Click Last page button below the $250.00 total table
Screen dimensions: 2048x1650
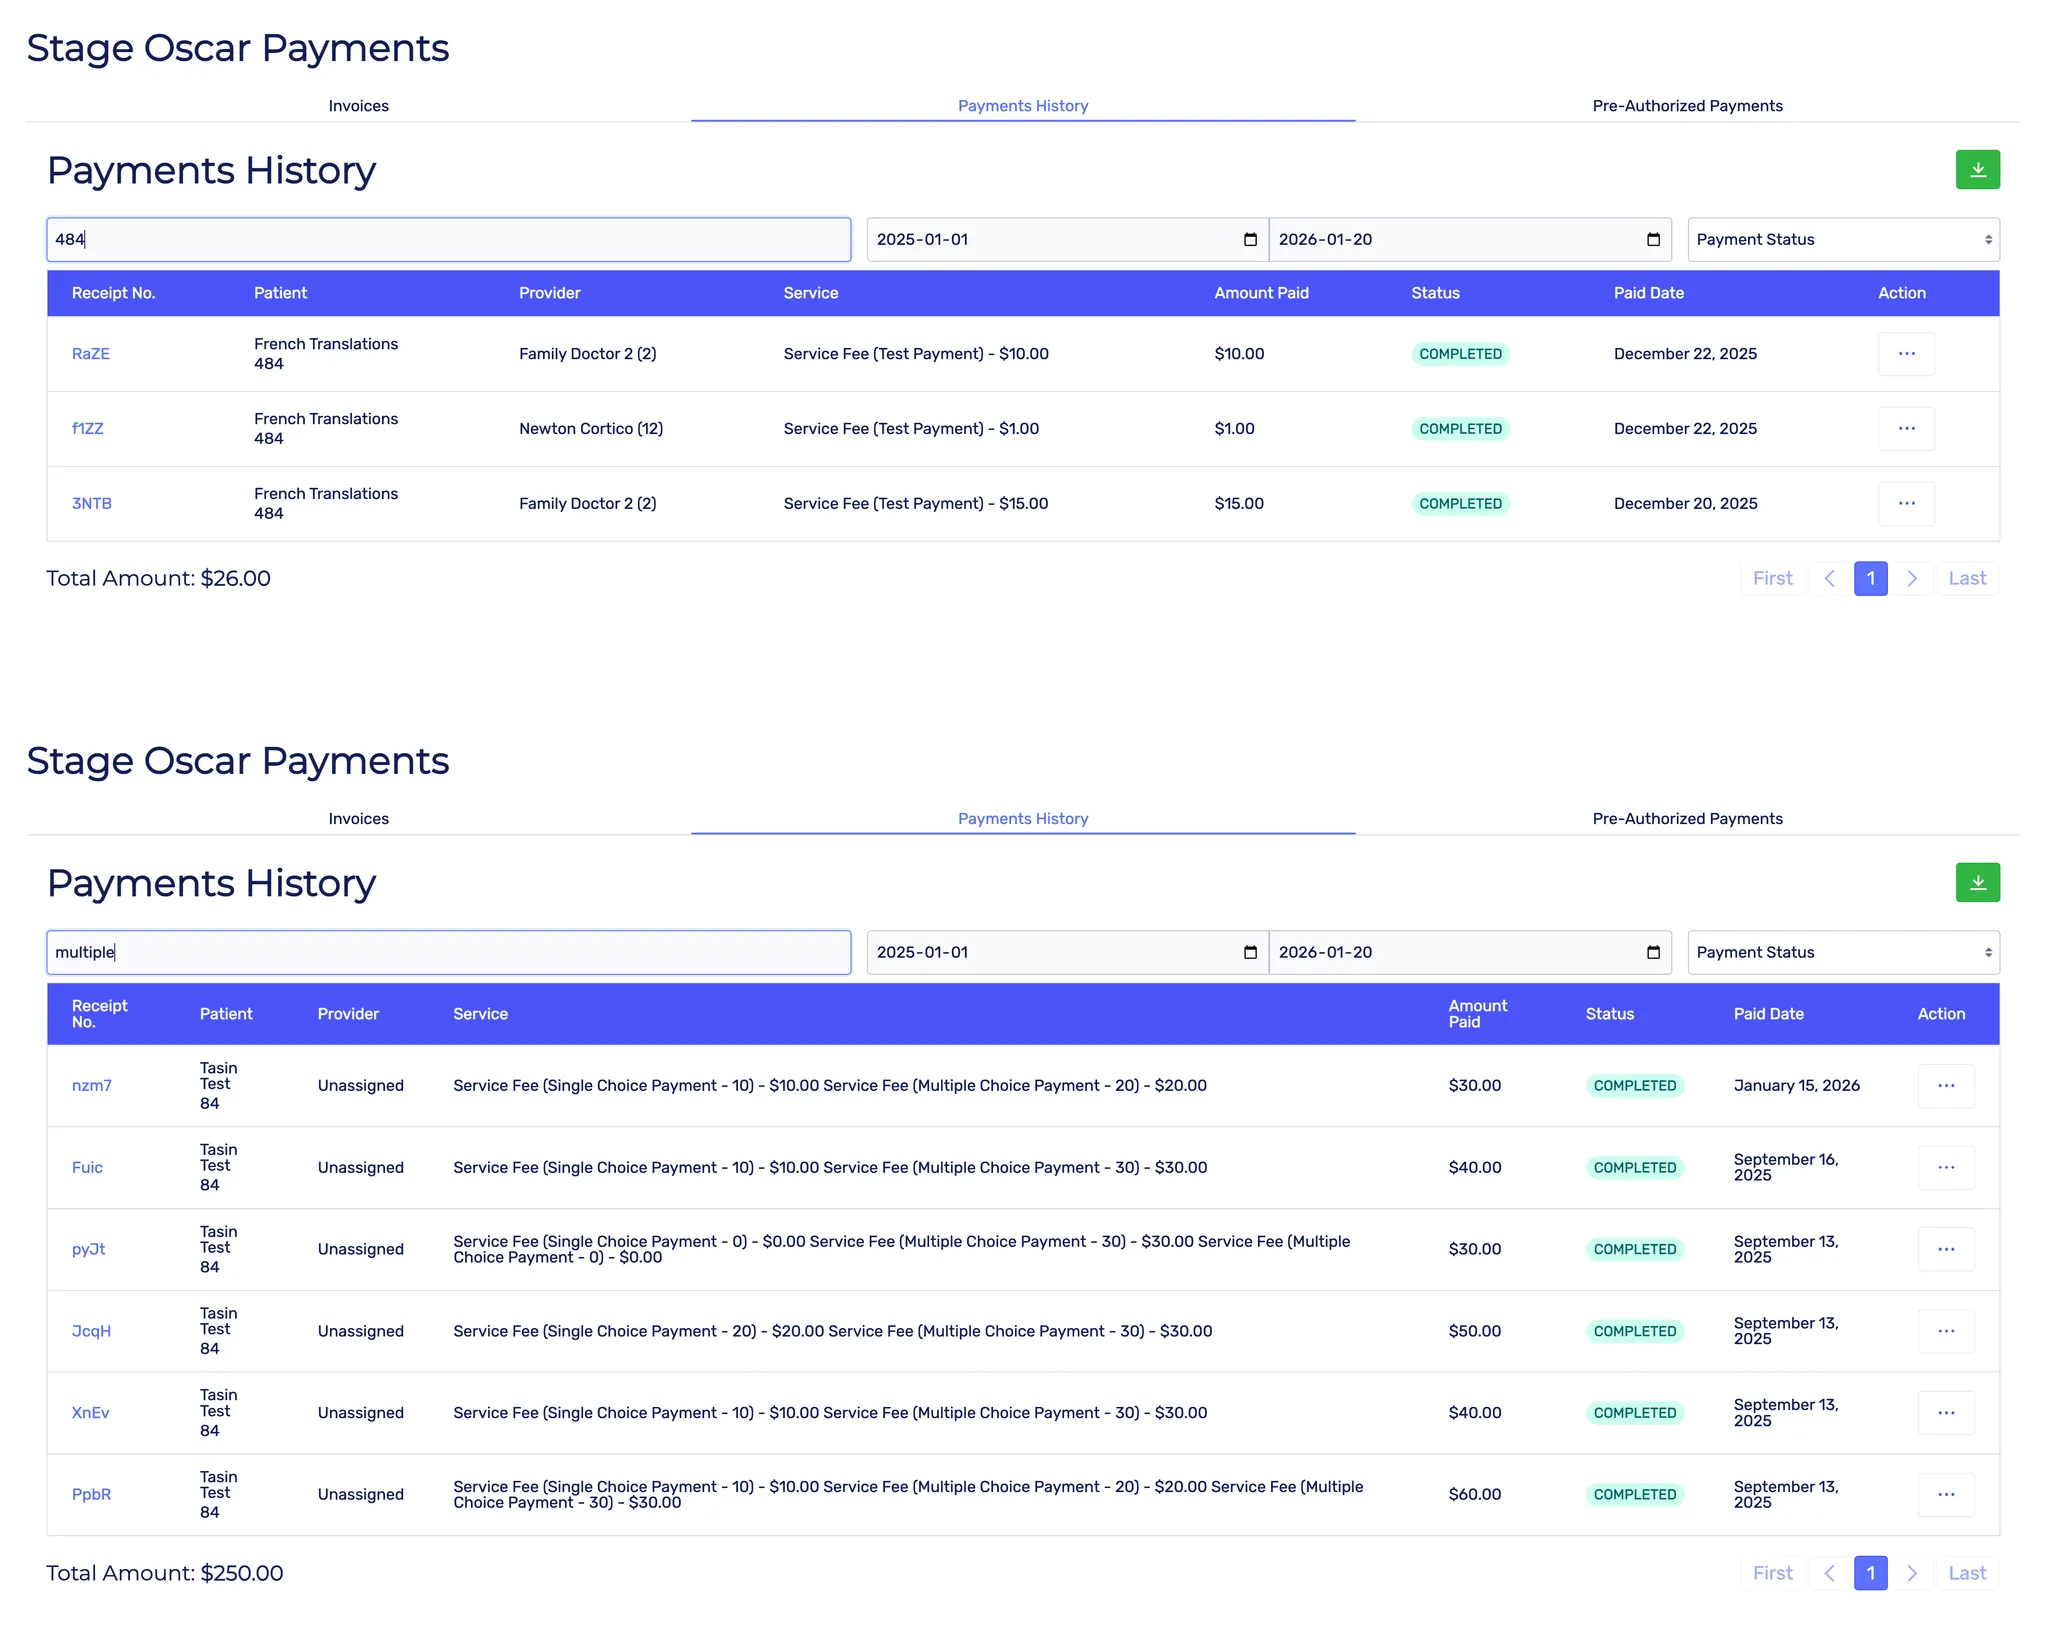1967,1573
